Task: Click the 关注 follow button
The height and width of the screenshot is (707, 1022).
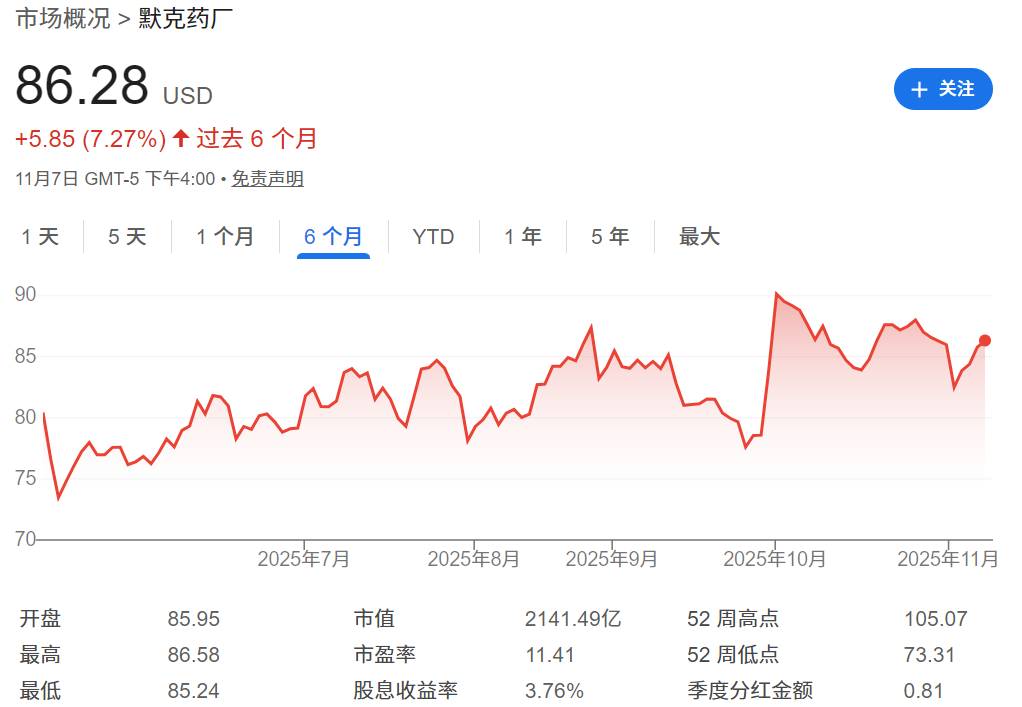Action: [x=943, y=89]
